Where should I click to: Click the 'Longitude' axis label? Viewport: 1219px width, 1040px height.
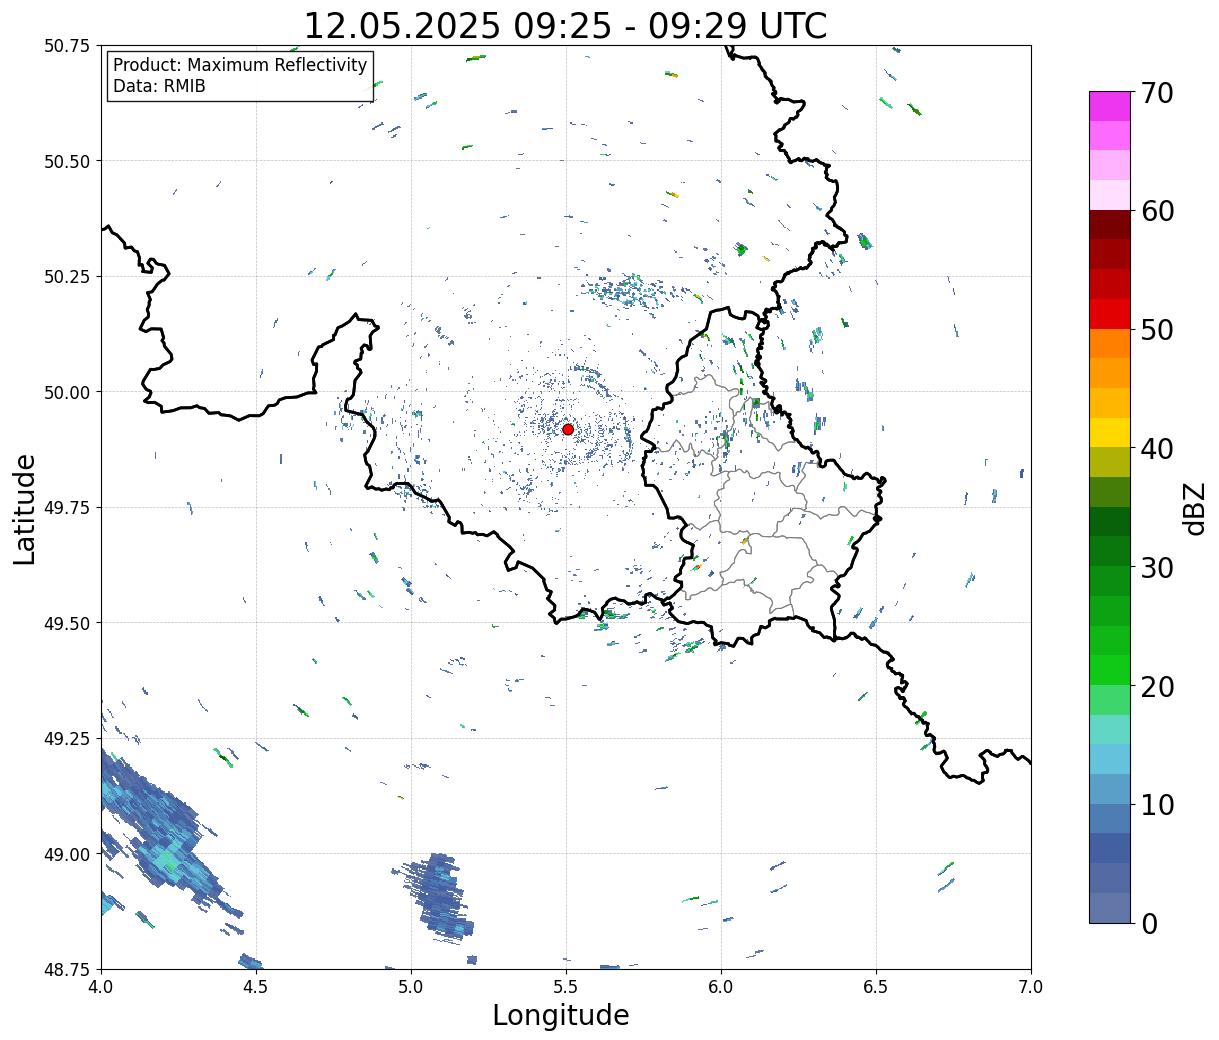pos(561,1015)
